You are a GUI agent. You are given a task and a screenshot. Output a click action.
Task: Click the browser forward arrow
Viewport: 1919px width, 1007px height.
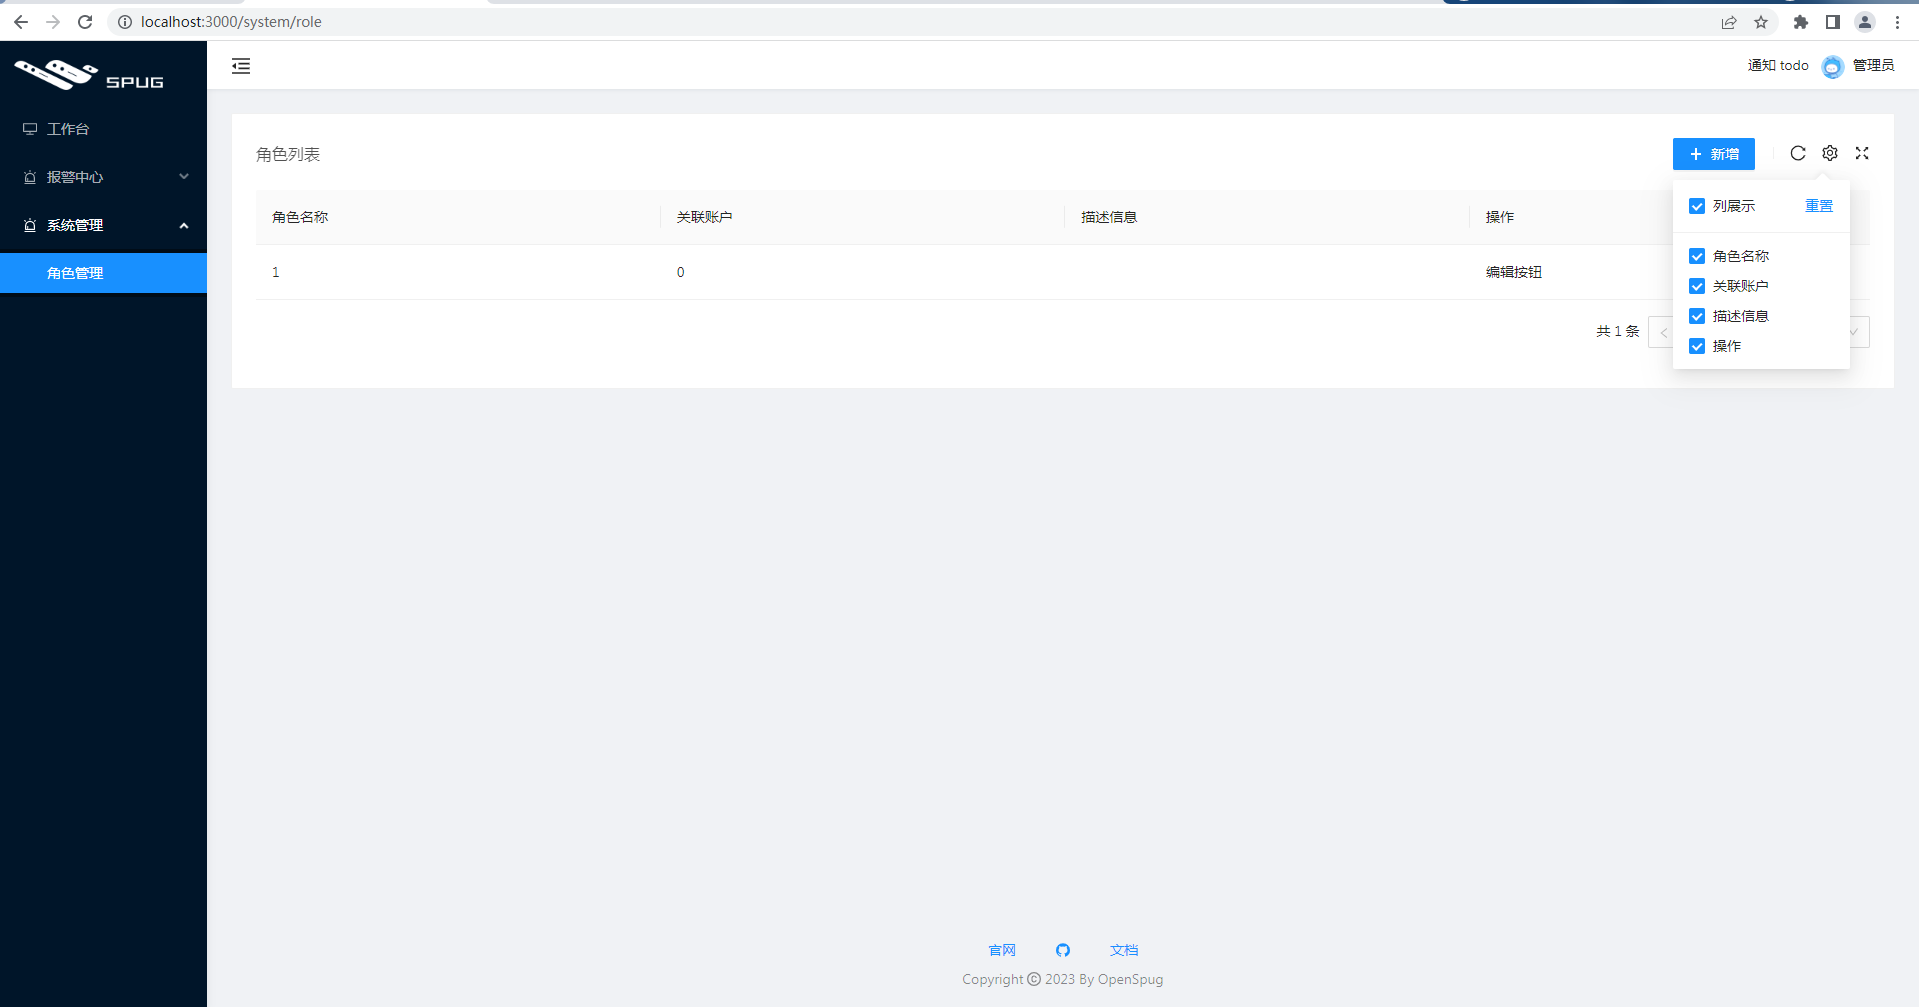53,22
